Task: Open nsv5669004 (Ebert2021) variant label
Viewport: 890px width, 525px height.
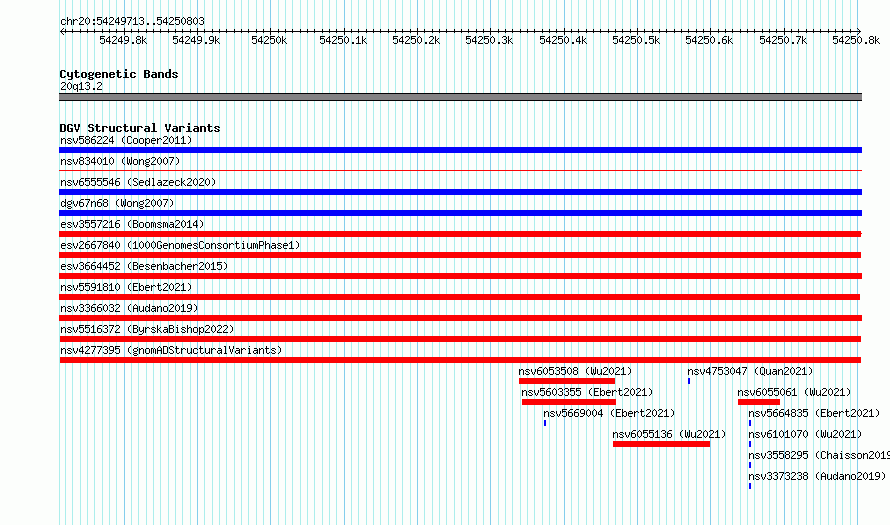Action: point(609,413)
